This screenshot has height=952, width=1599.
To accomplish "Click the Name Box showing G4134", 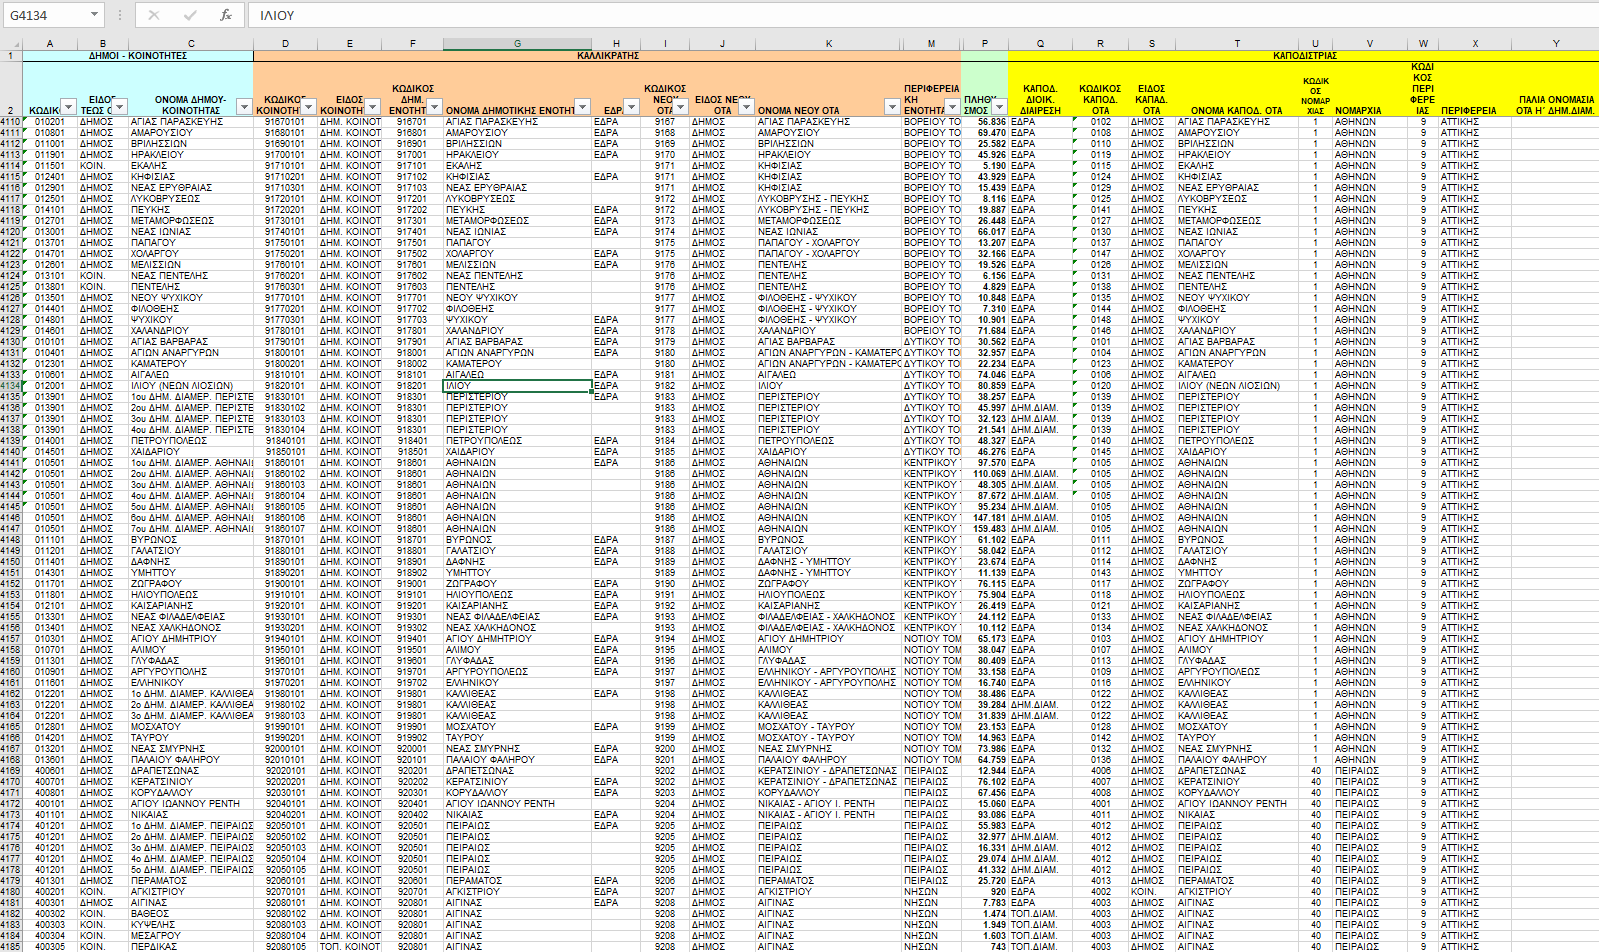I will [45, 15].
